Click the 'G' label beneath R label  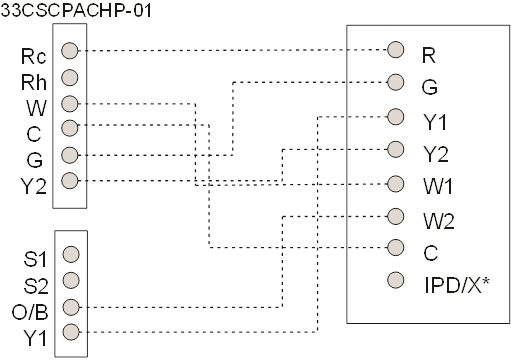point(429,87)
